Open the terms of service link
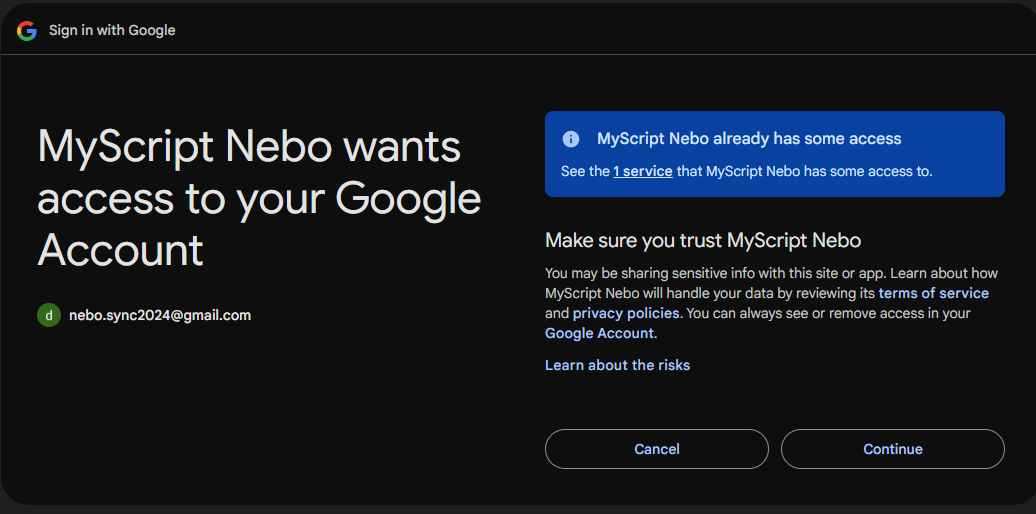1036x514 pixels. (934, 293)
